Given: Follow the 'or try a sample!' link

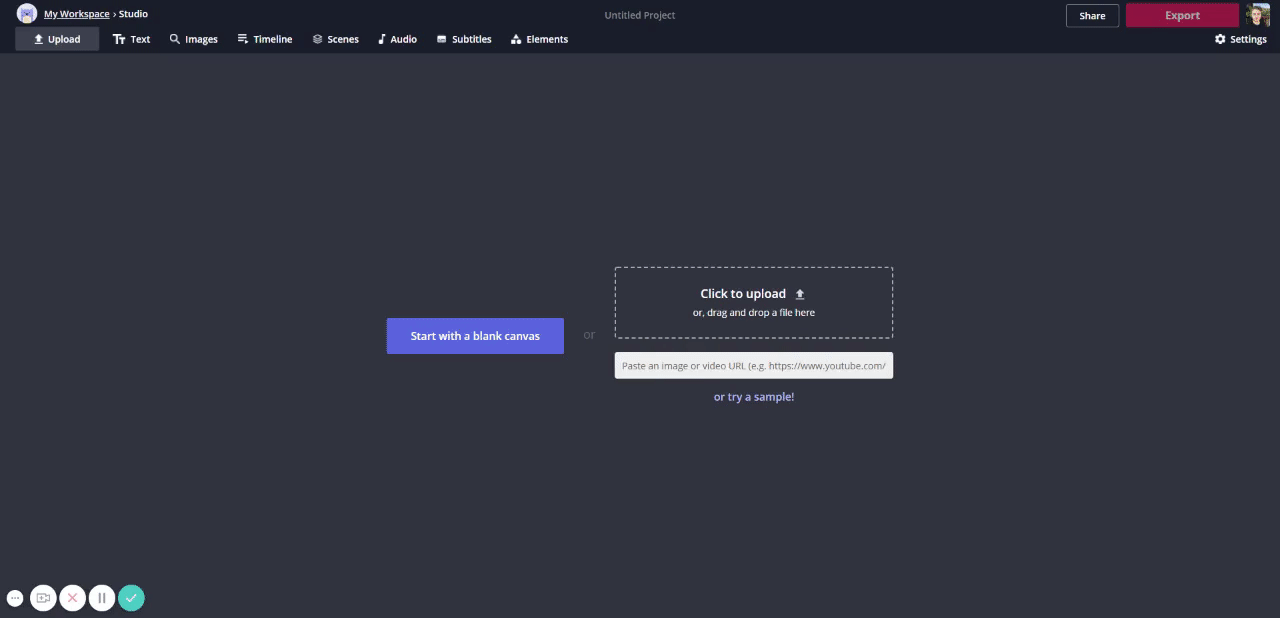Looking at the screenshot, I should click(x=754, y=397).
